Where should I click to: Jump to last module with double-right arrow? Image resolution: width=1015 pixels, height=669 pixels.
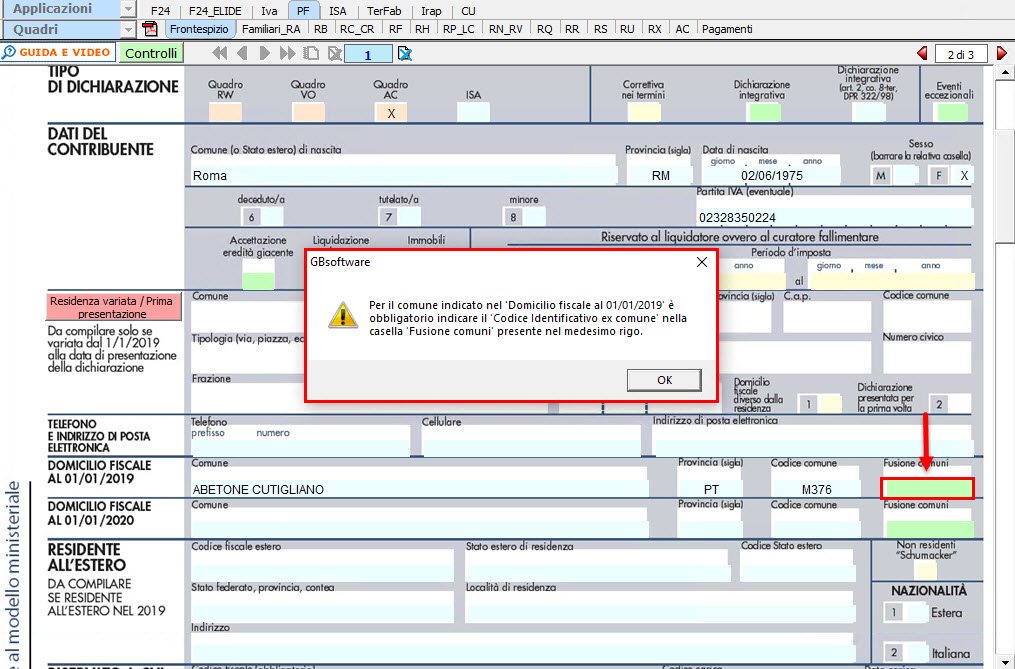pyautogui.click(x=287, y=54)
